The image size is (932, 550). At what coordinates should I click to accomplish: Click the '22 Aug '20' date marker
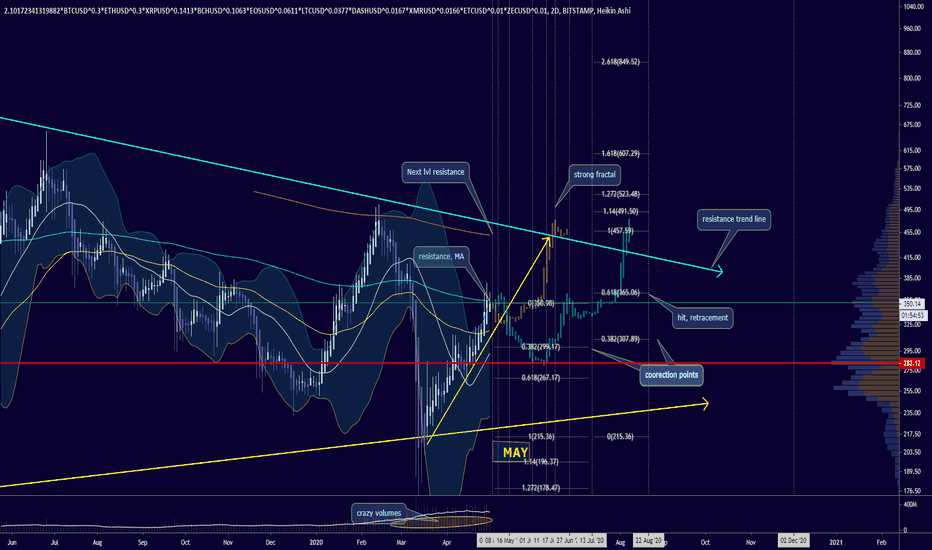tap(648, 540)
